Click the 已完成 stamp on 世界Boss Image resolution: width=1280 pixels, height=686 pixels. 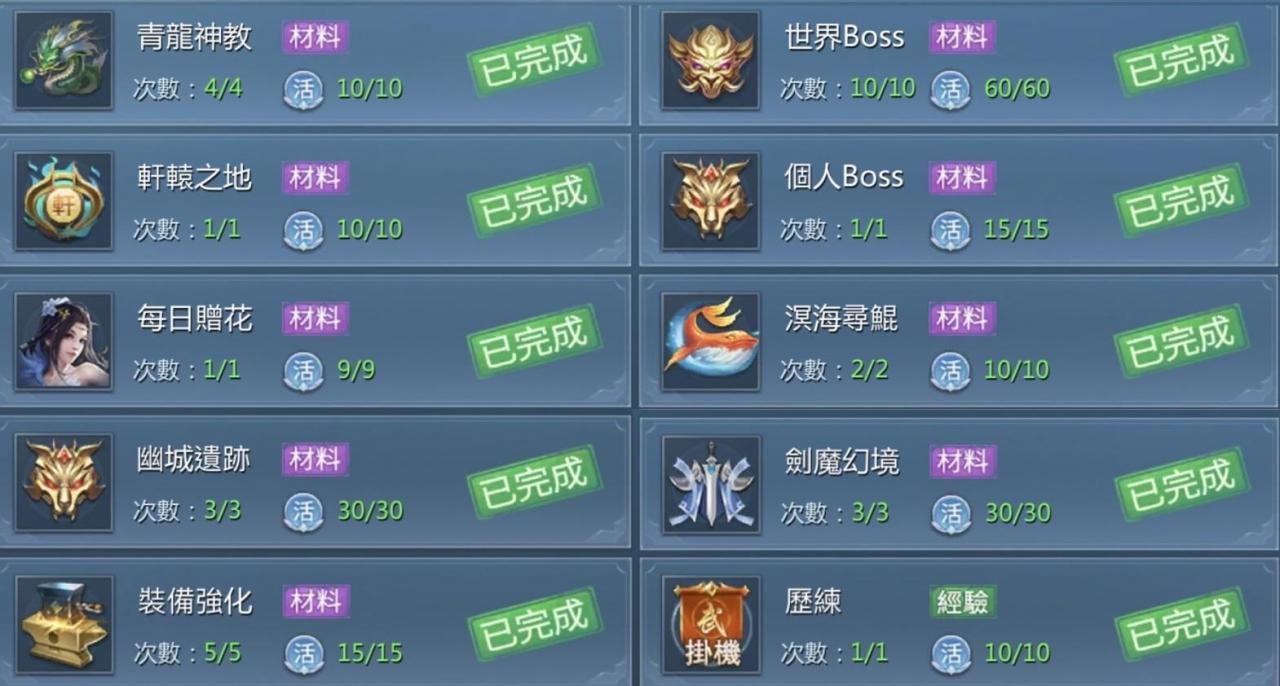point(1181,59)
